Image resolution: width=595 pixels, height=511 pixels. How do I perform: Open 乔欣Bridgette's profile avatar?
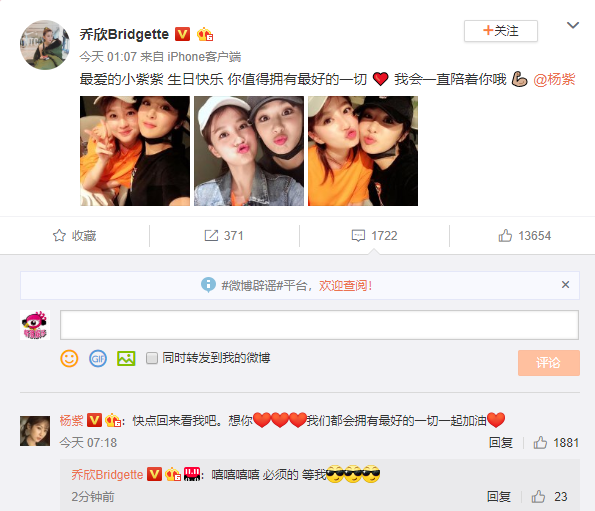pos(45,45)
